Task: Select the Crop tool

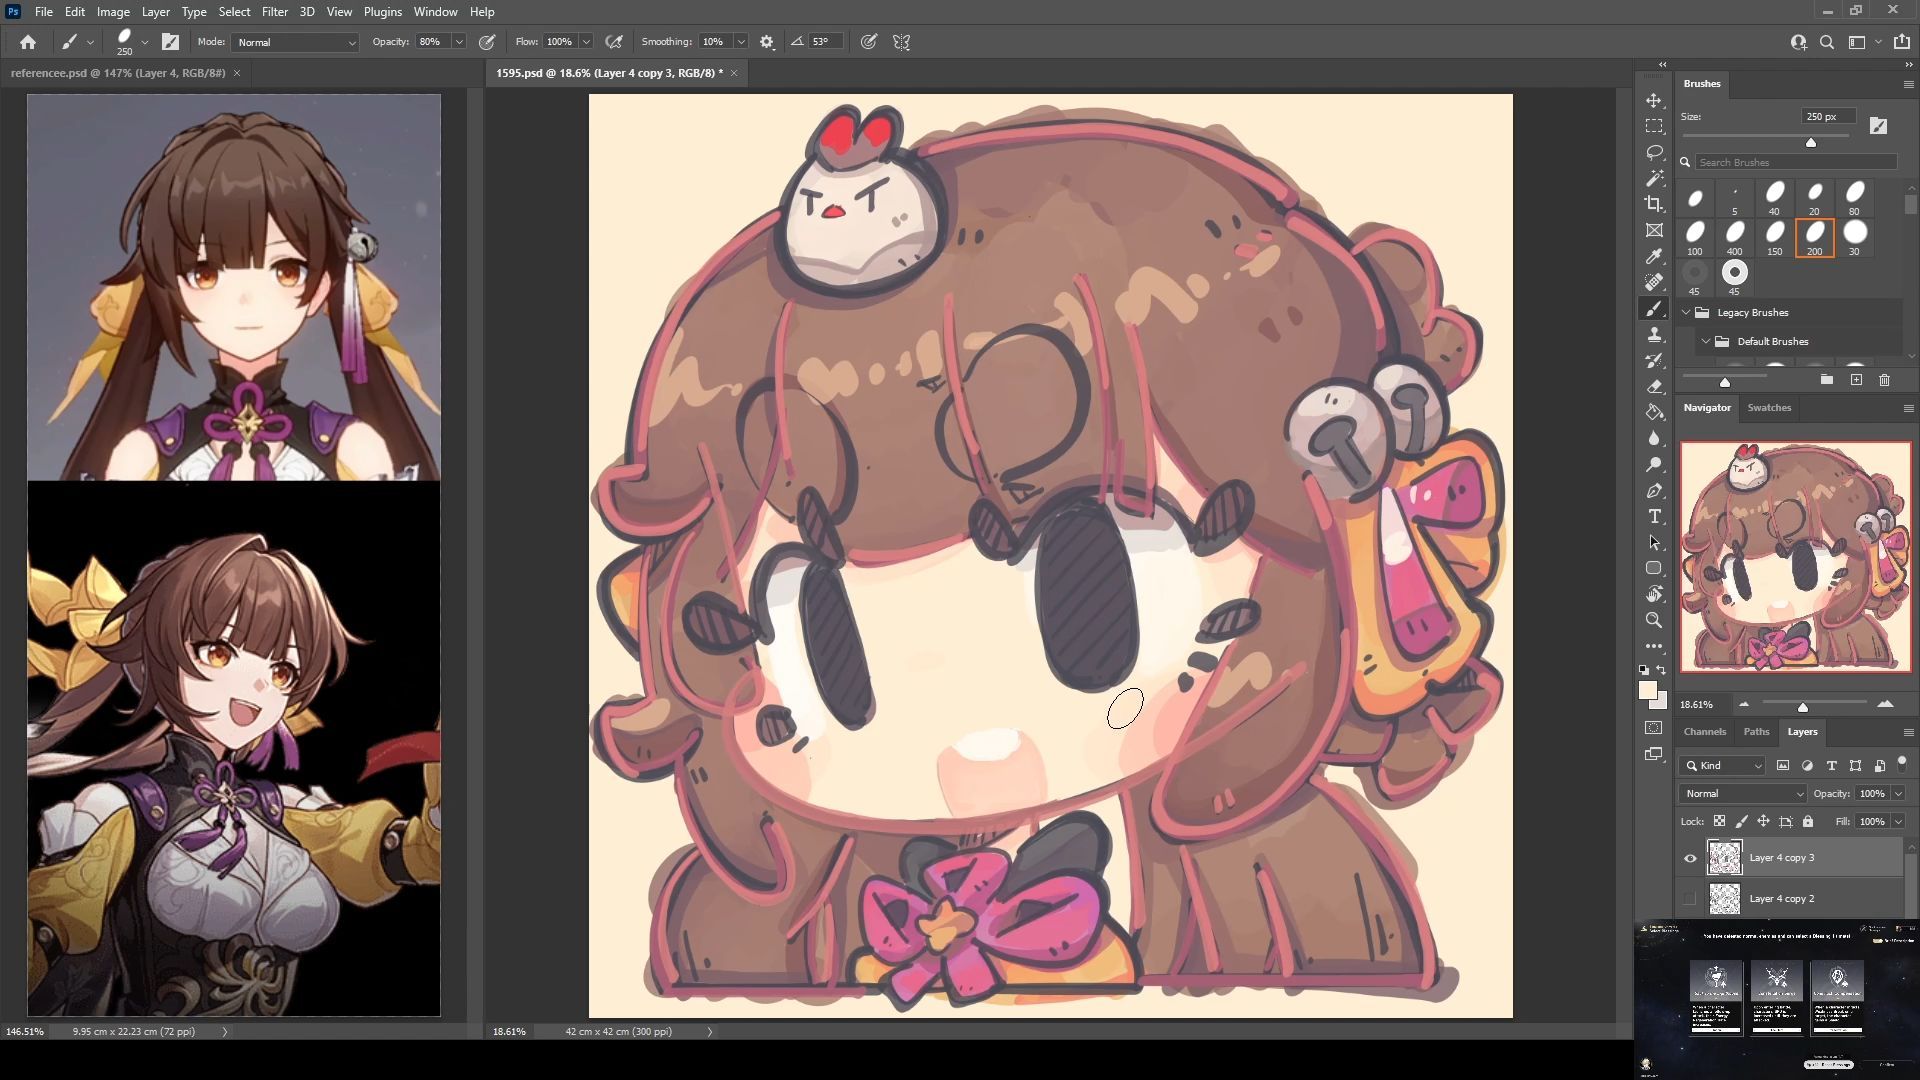Action: click(1654, 204)
